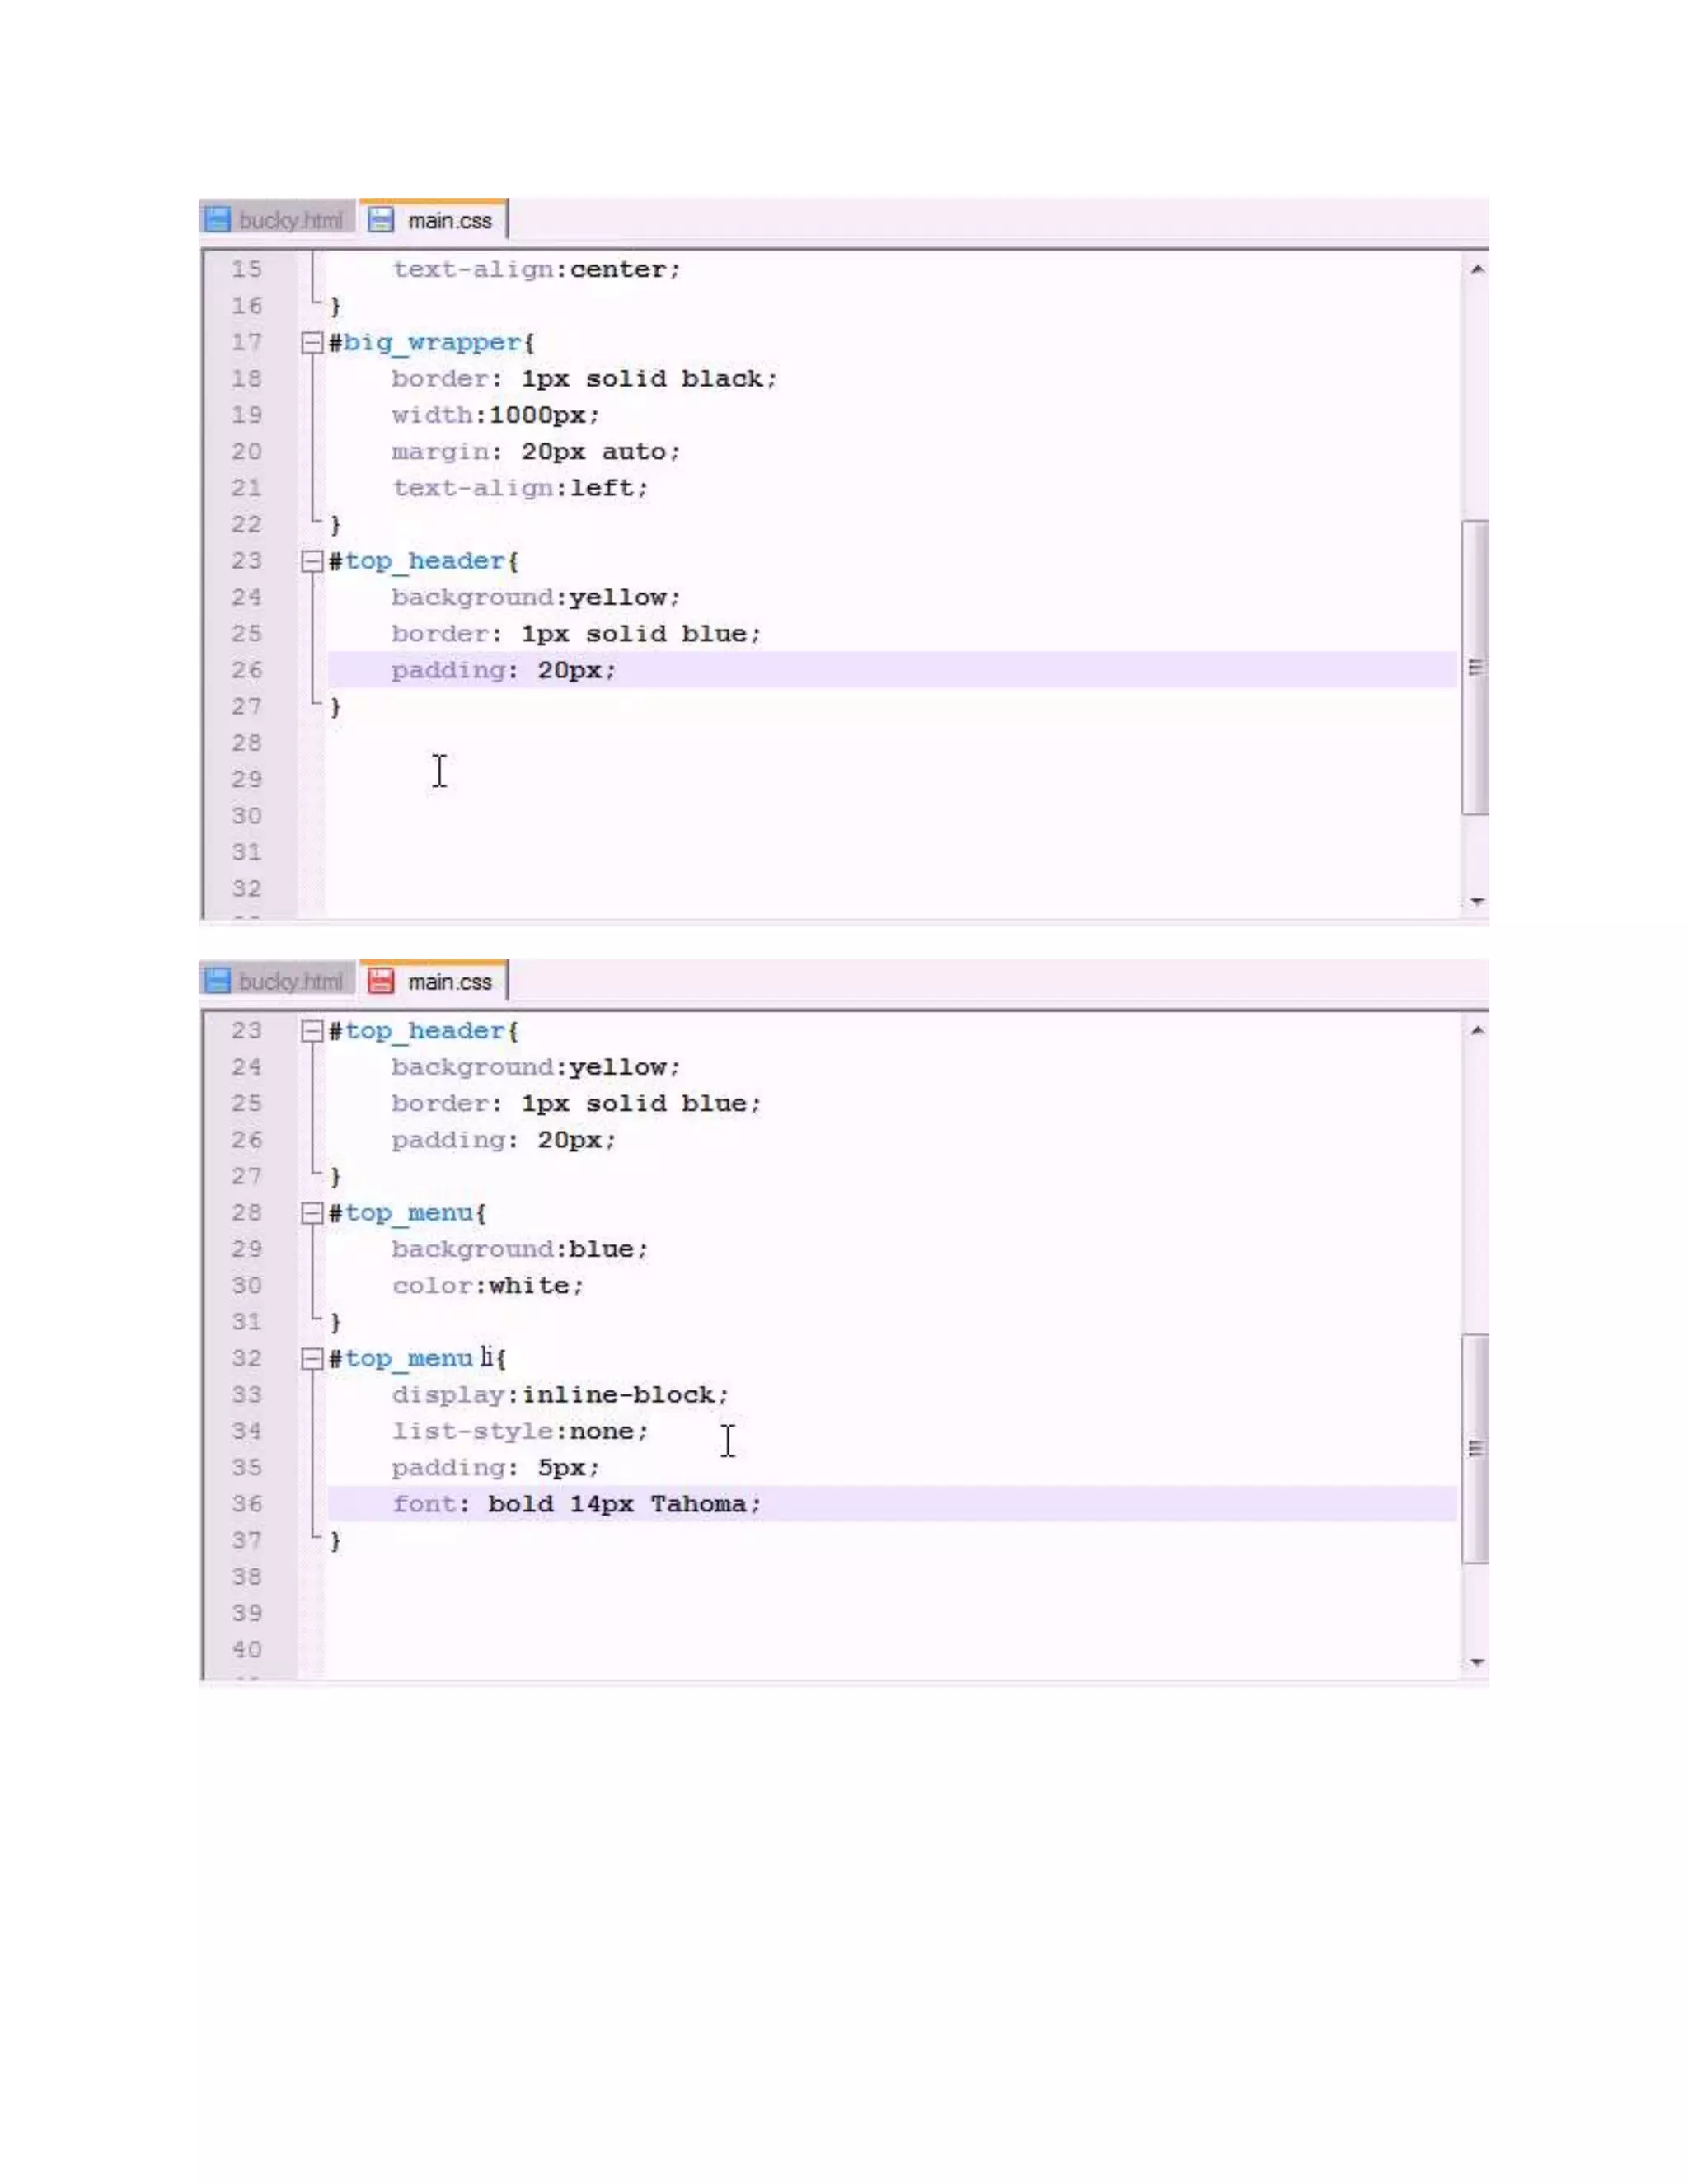
Task: Collapse the #big_wrapper rule fold marker
Action: [312, 343]
